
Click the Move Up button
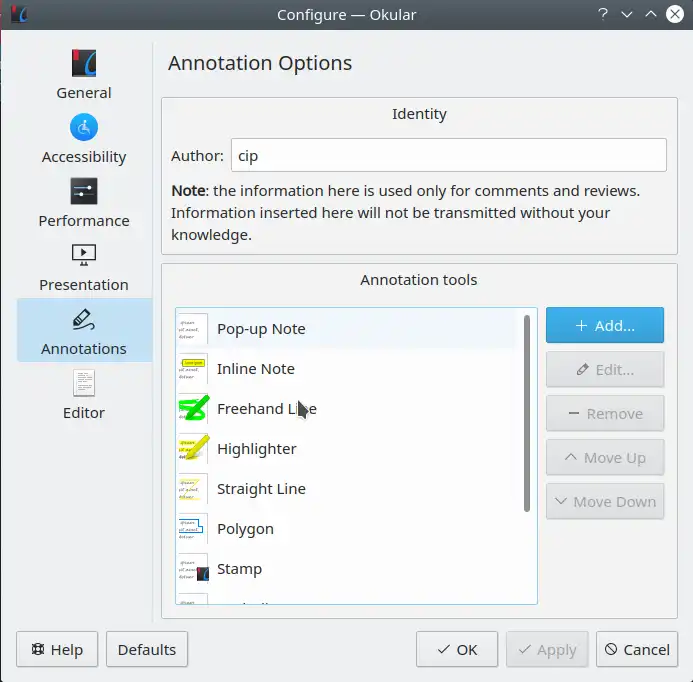pyautogui.click(x=605, y=457)
